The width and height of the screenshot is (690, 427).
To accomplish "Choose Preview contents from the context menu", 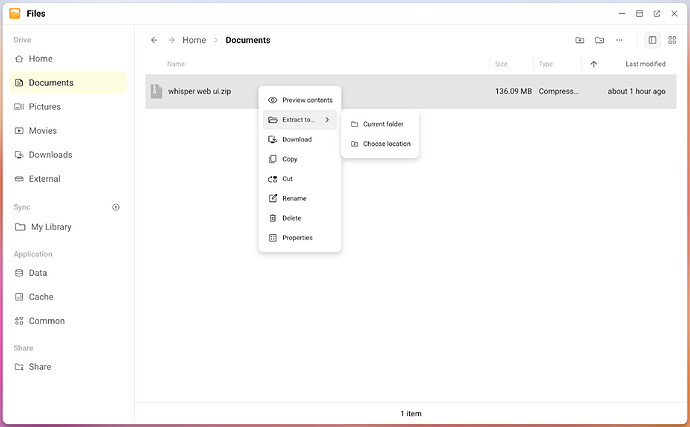I will (x=300, y=100).
